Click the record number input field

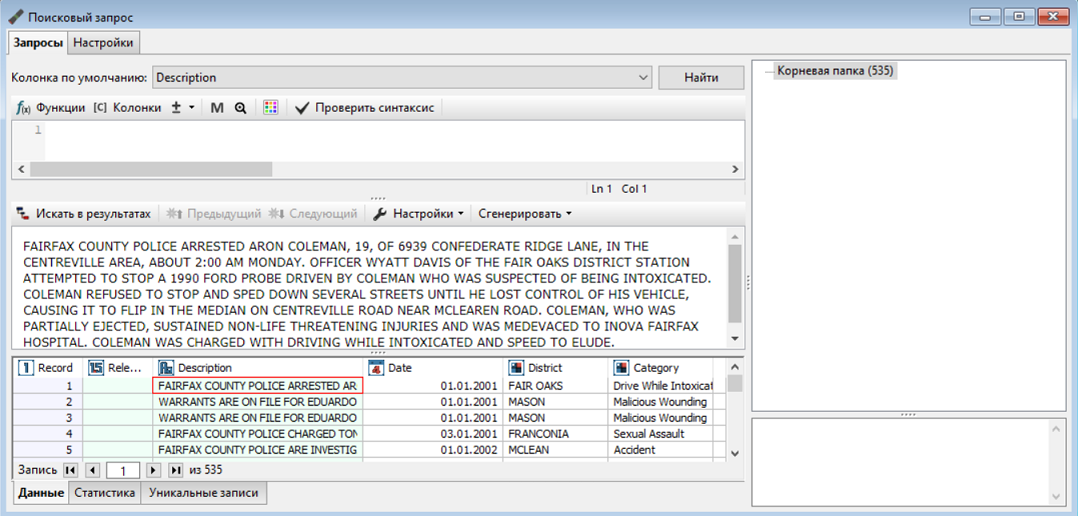click(124, 471)
